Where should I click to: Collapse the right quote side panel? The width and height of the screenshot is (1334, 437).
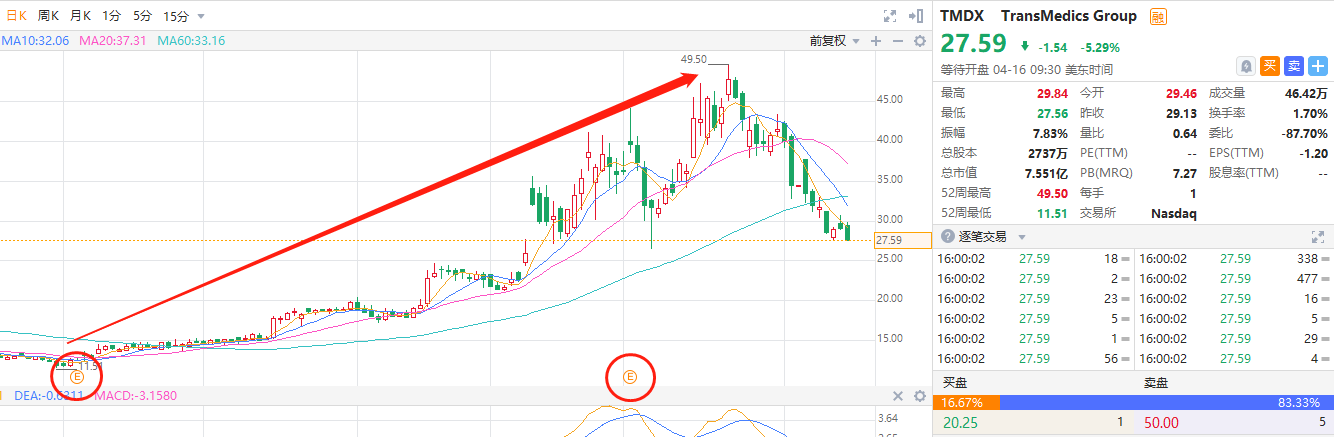click(x=915, y=16)
